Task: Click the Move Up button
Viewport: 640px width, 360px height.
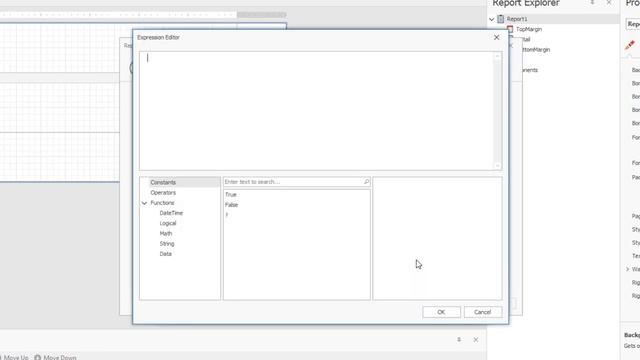Action: tap(14, 357)
